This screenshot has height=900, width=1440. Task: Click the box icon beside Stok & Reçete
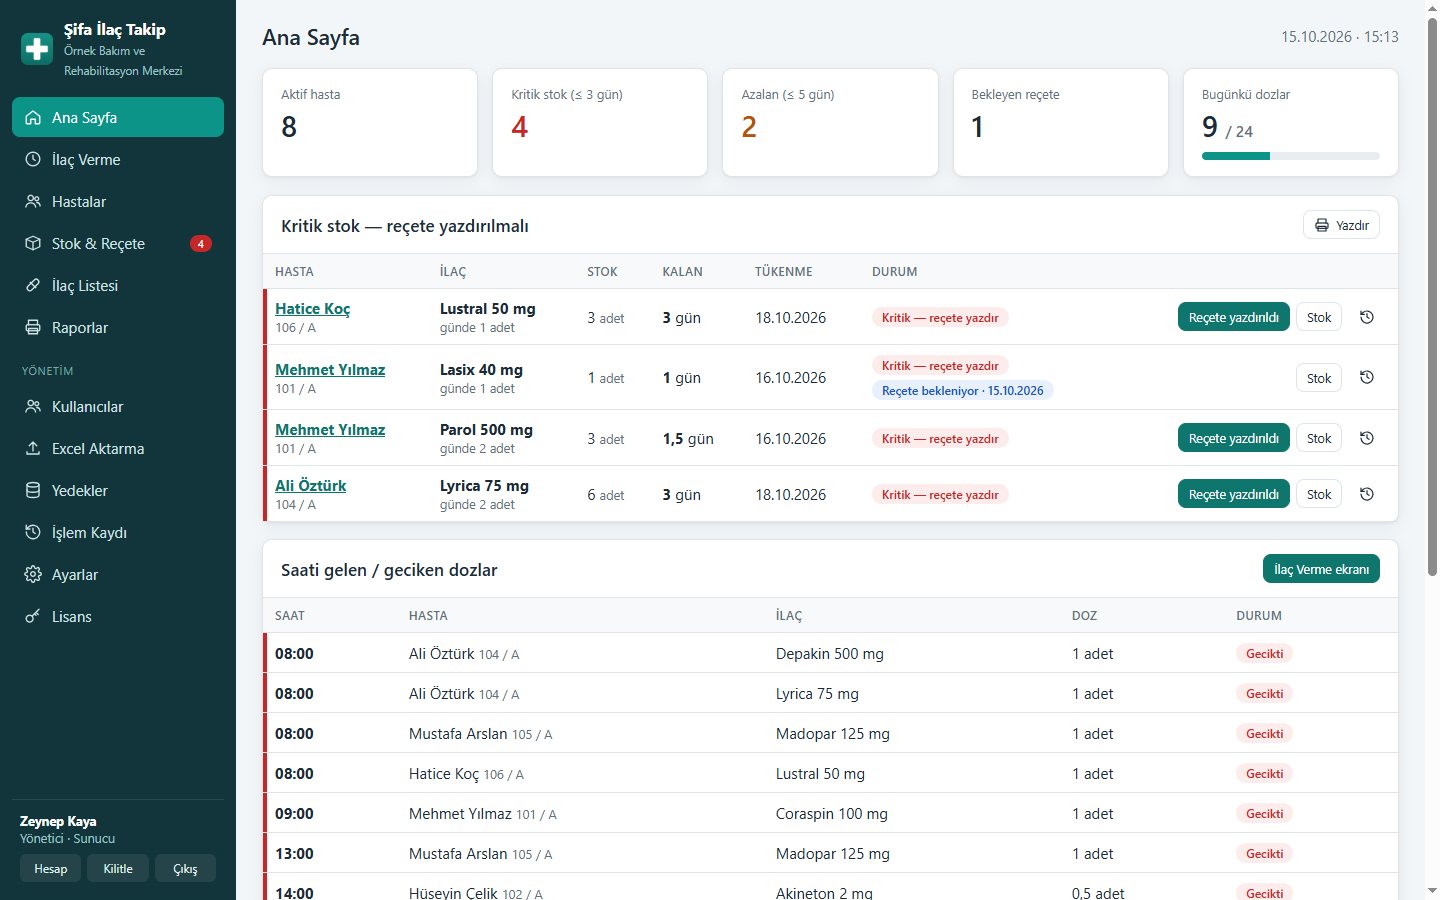click(x=33, y=243)
